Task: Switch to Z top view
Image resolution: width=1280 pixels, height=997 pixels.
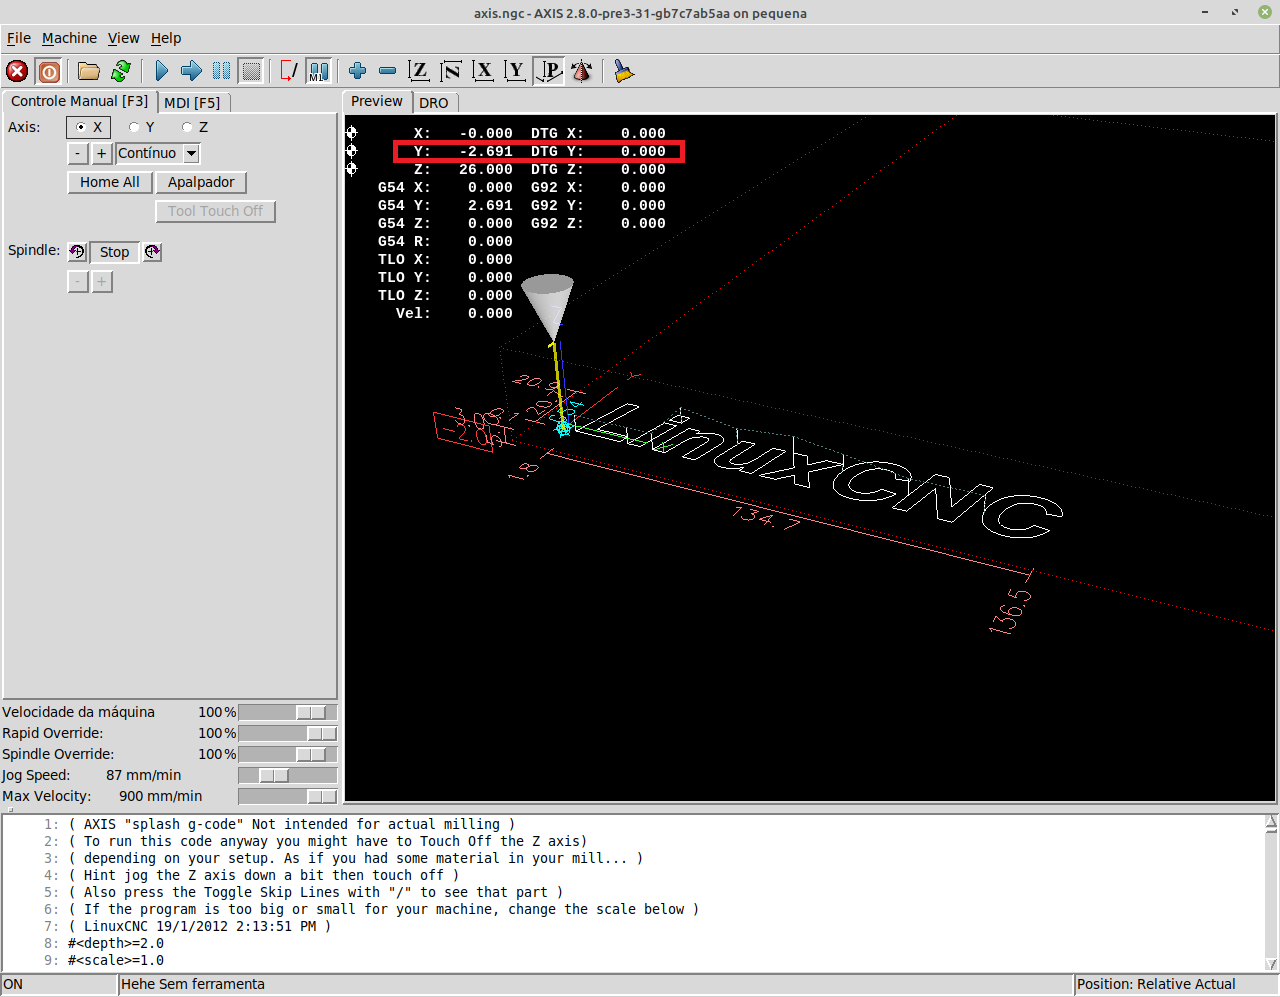Action: click(x=419, y=71)
